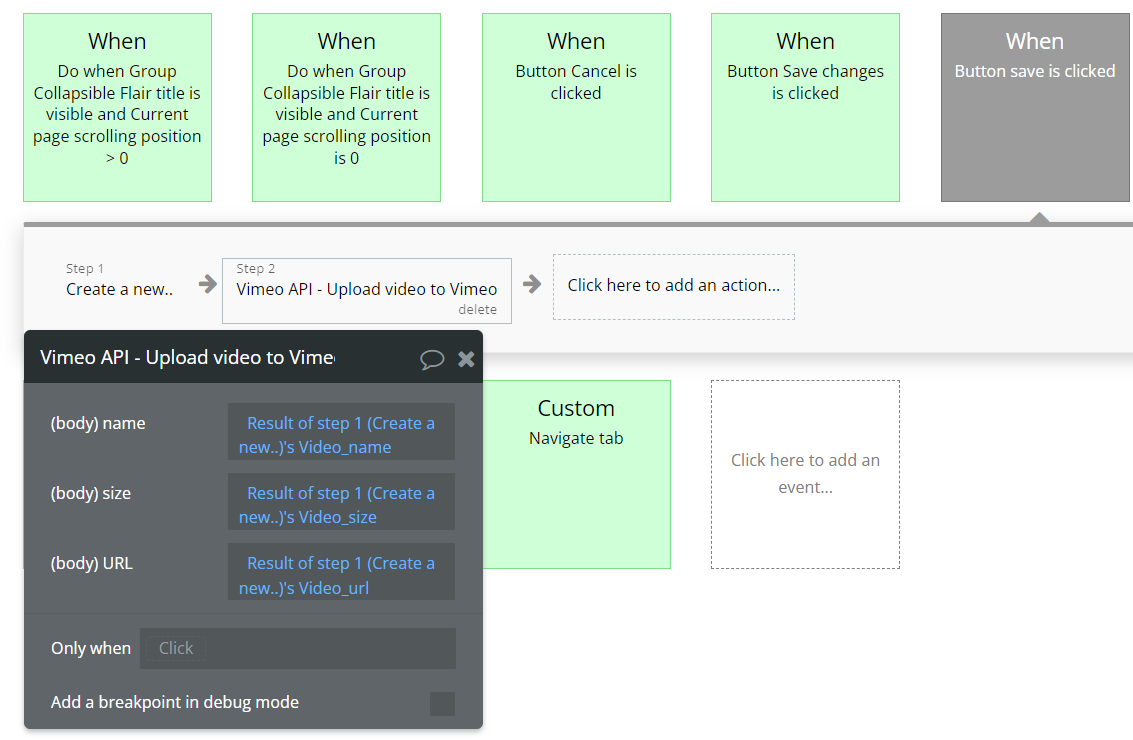Select the Button save is clicked event
Screen dimensions: 1133x740
pos(1035,107)
